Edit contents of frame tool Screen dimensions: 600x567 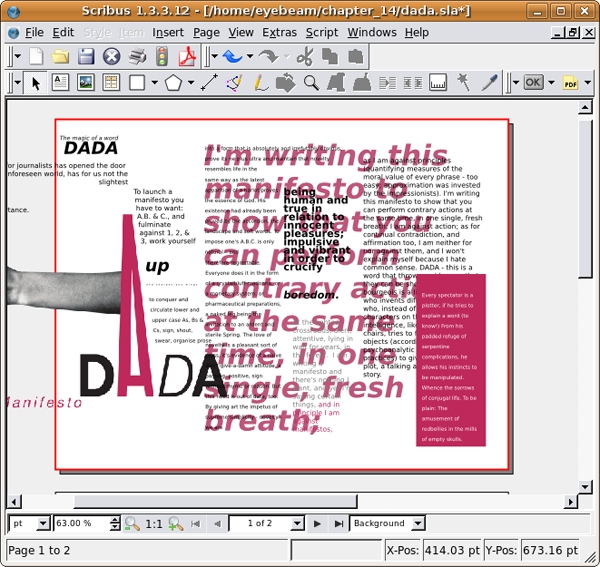[x=336, y=83]
